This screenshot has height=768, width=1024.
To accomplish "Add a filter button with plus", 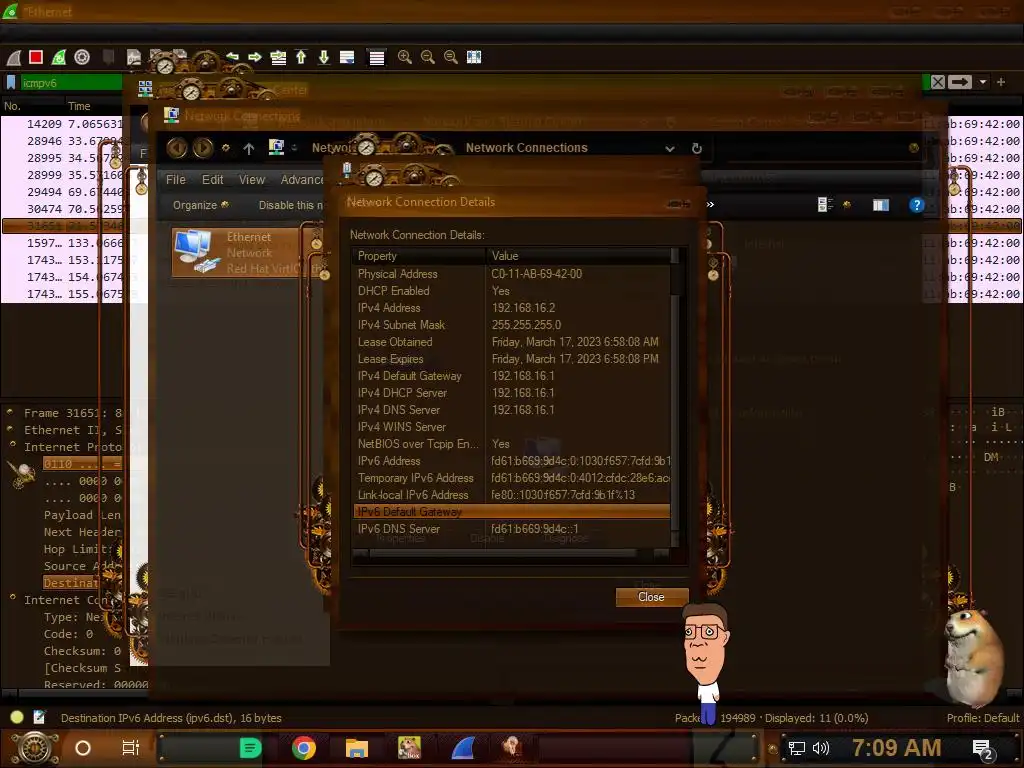I will click(1001, 82).
